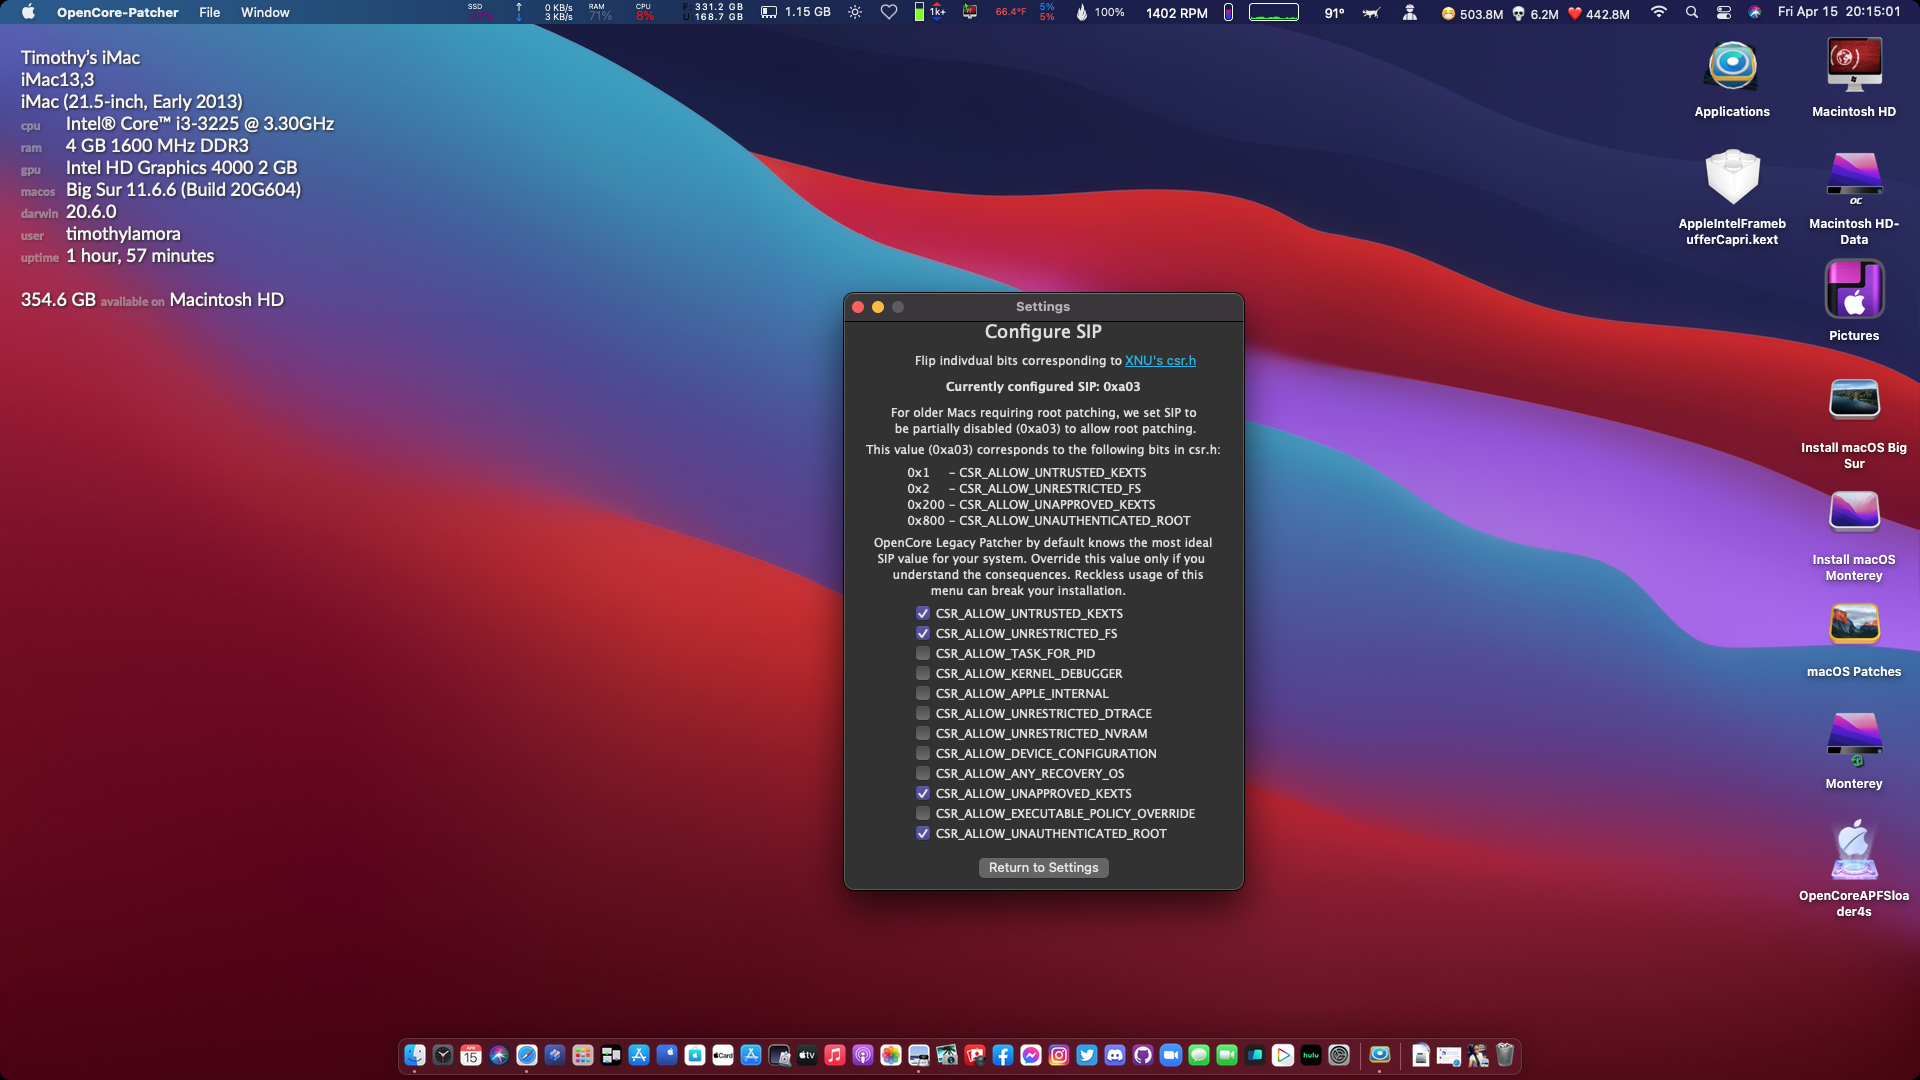Check CSR_ALLOW_APPLE_INTERNAL
This screenshot has height=1080, width=1920.
(x=923, y=693)
